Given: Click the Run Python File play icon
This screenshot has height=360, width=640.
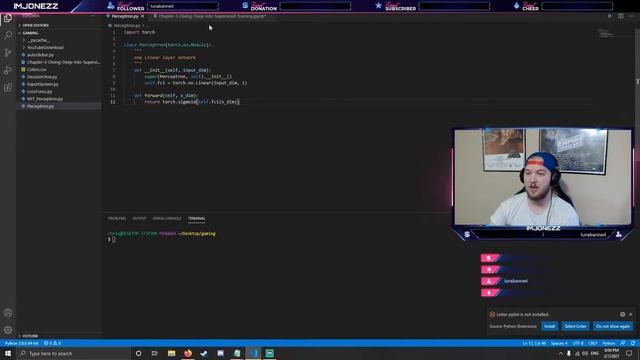Looking at the screenshot, I should (610, 16).
